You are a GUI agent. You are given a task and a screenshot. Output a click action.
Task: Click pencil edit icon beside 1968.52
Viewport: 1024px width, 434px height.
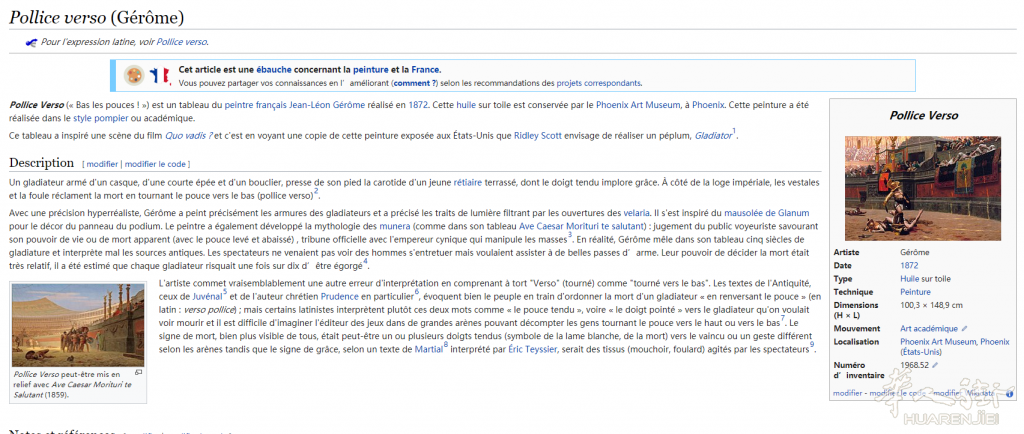936,365
